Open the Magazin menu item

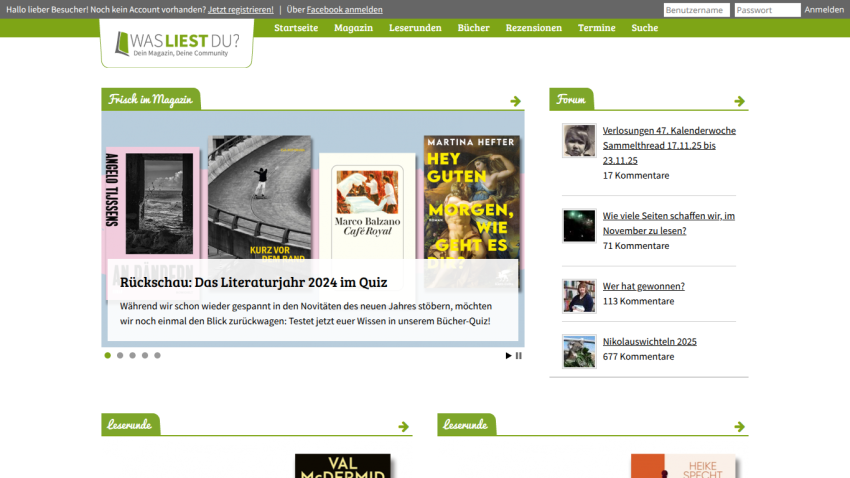[x=353, y=28]
